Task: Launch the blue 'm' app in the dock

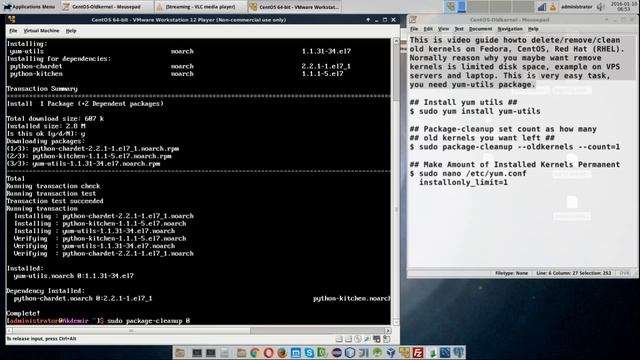Action: 296,353
